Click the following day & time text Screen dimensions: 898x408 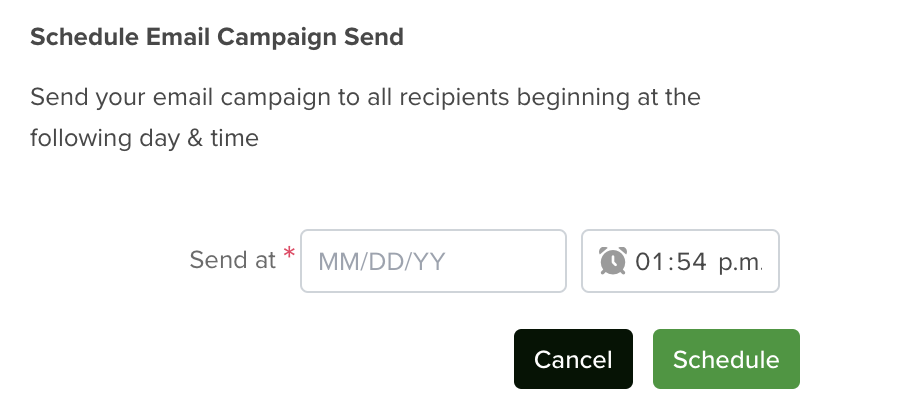144,138
